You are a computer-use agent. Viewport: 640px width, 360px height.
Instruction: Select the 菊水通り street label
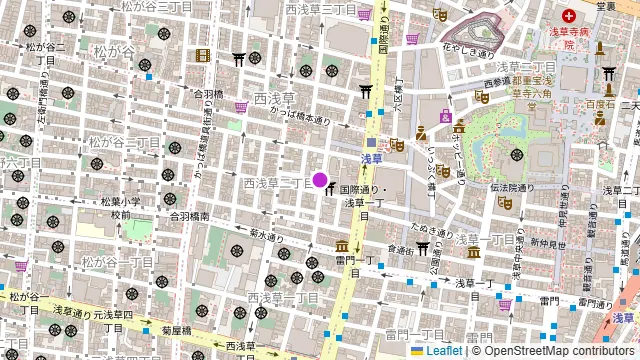click(267, 236)
